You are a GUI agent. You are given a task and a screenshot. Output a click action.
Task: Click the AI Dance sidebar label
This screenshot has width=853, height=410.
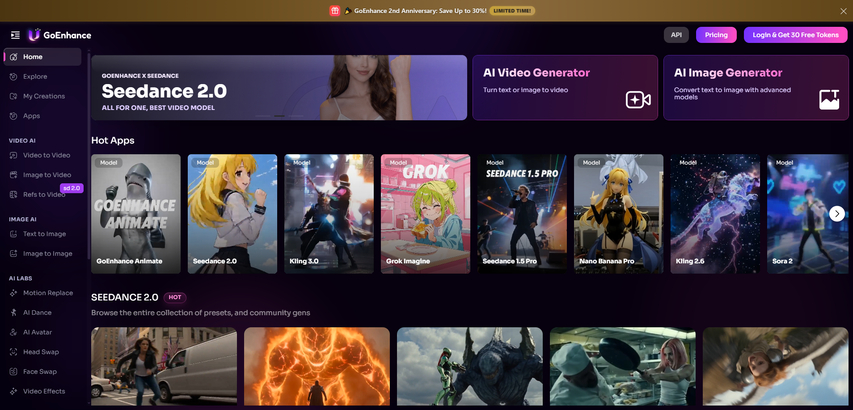pyautogui.click(x=38, y=312)
